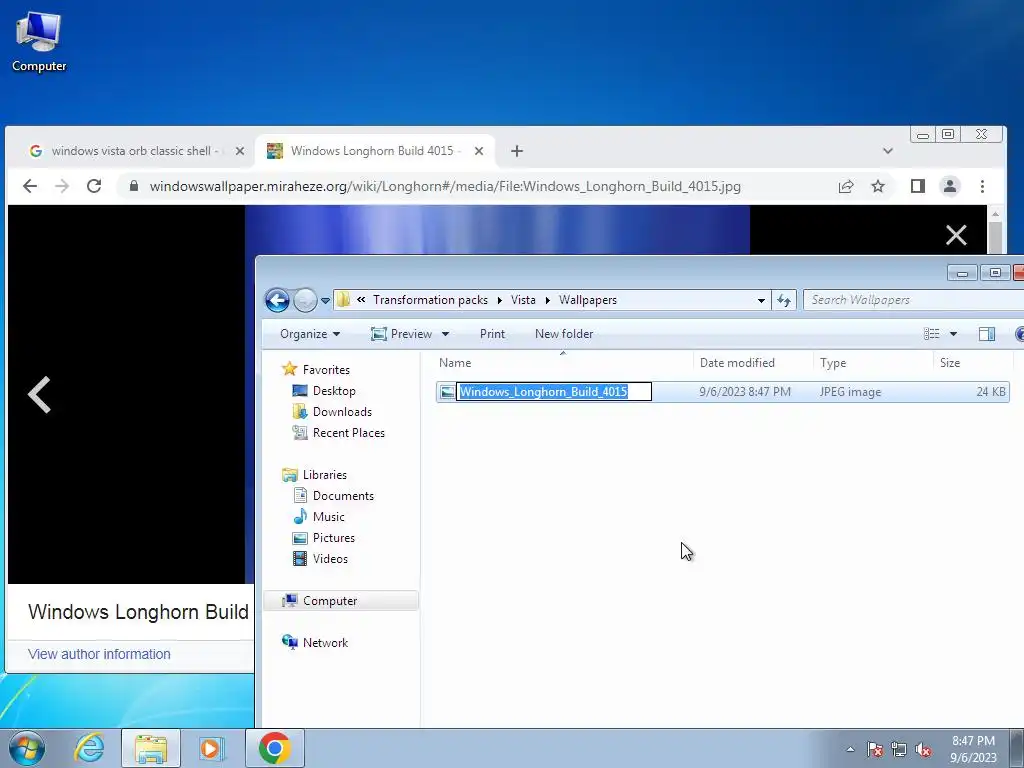Open Recent Places in the navigation pane
This screenshot has height=768, width=1024.
click(x=339, y=432)
